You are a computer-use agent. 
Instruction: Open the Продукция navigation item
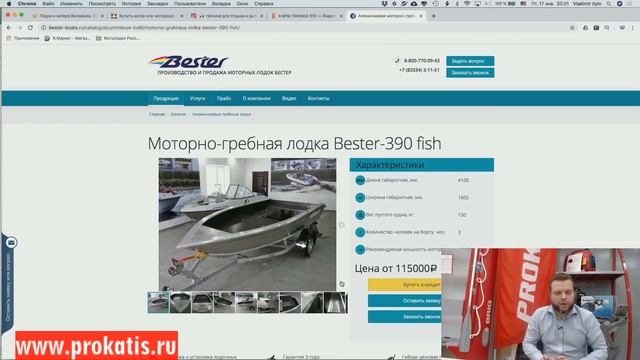pos(166,98)
